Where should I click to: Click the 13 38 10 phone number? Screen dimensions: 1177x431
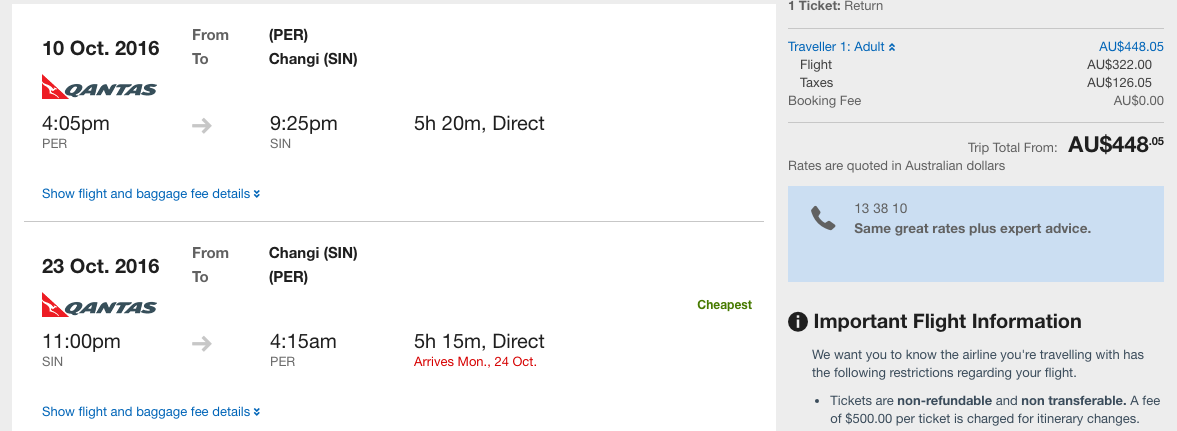pyautogui.click(x=880, y=209)
